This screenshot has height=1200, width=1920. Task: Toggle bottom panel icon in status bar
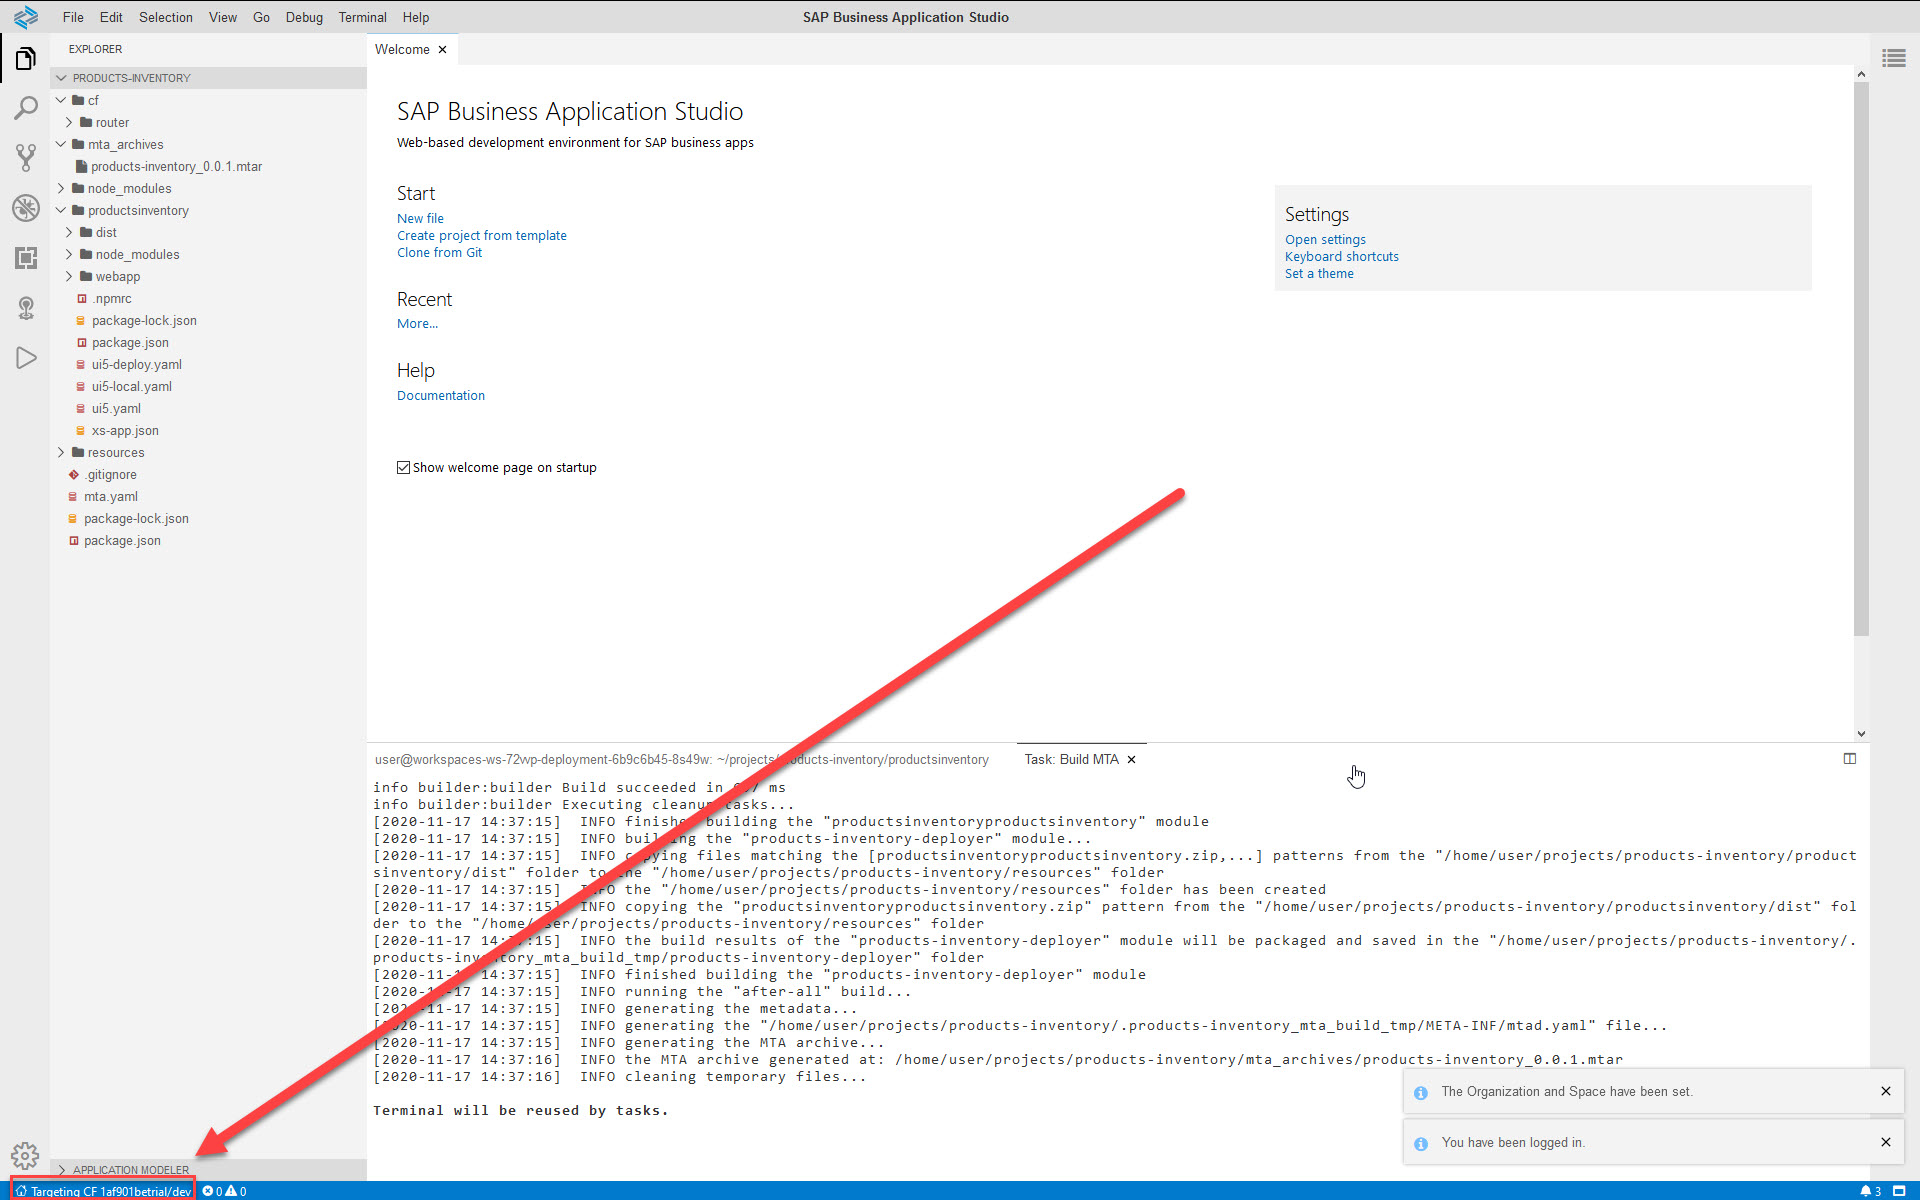click(x=1899, y=1191)
